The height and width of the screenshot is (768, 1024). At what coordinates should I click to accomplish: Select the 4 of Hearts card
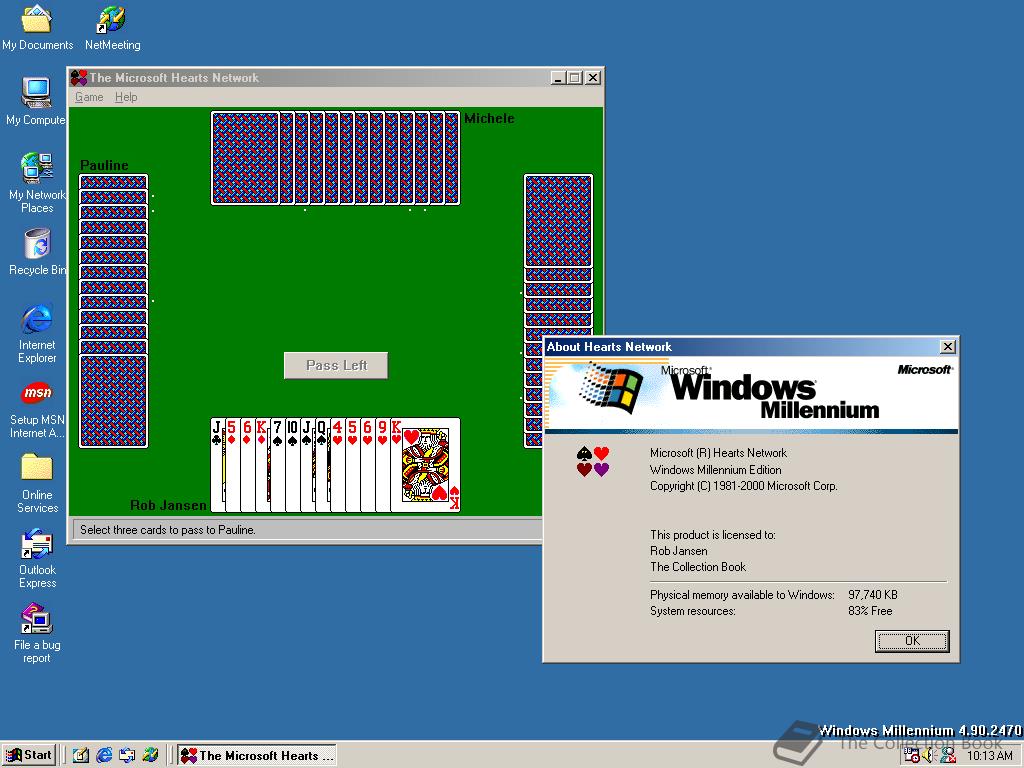tap(338, 465)
